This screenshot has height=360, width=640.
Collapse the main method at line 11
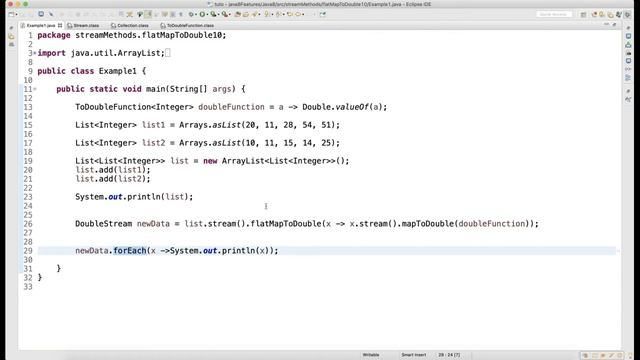click(35, 89)
